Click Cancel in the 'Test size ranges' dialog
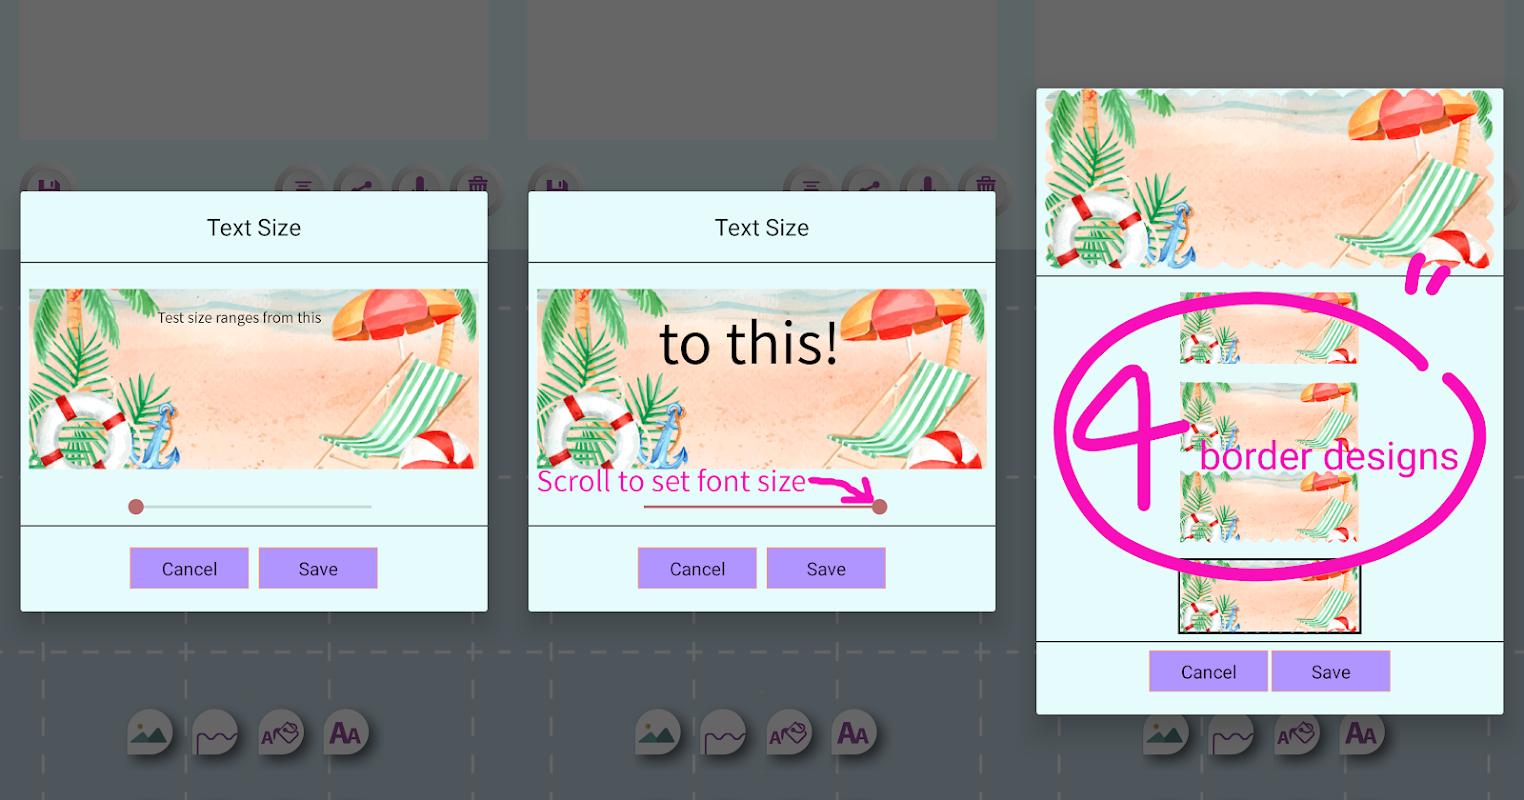This screenshot has height=800, width=1524. pos(189,568)
